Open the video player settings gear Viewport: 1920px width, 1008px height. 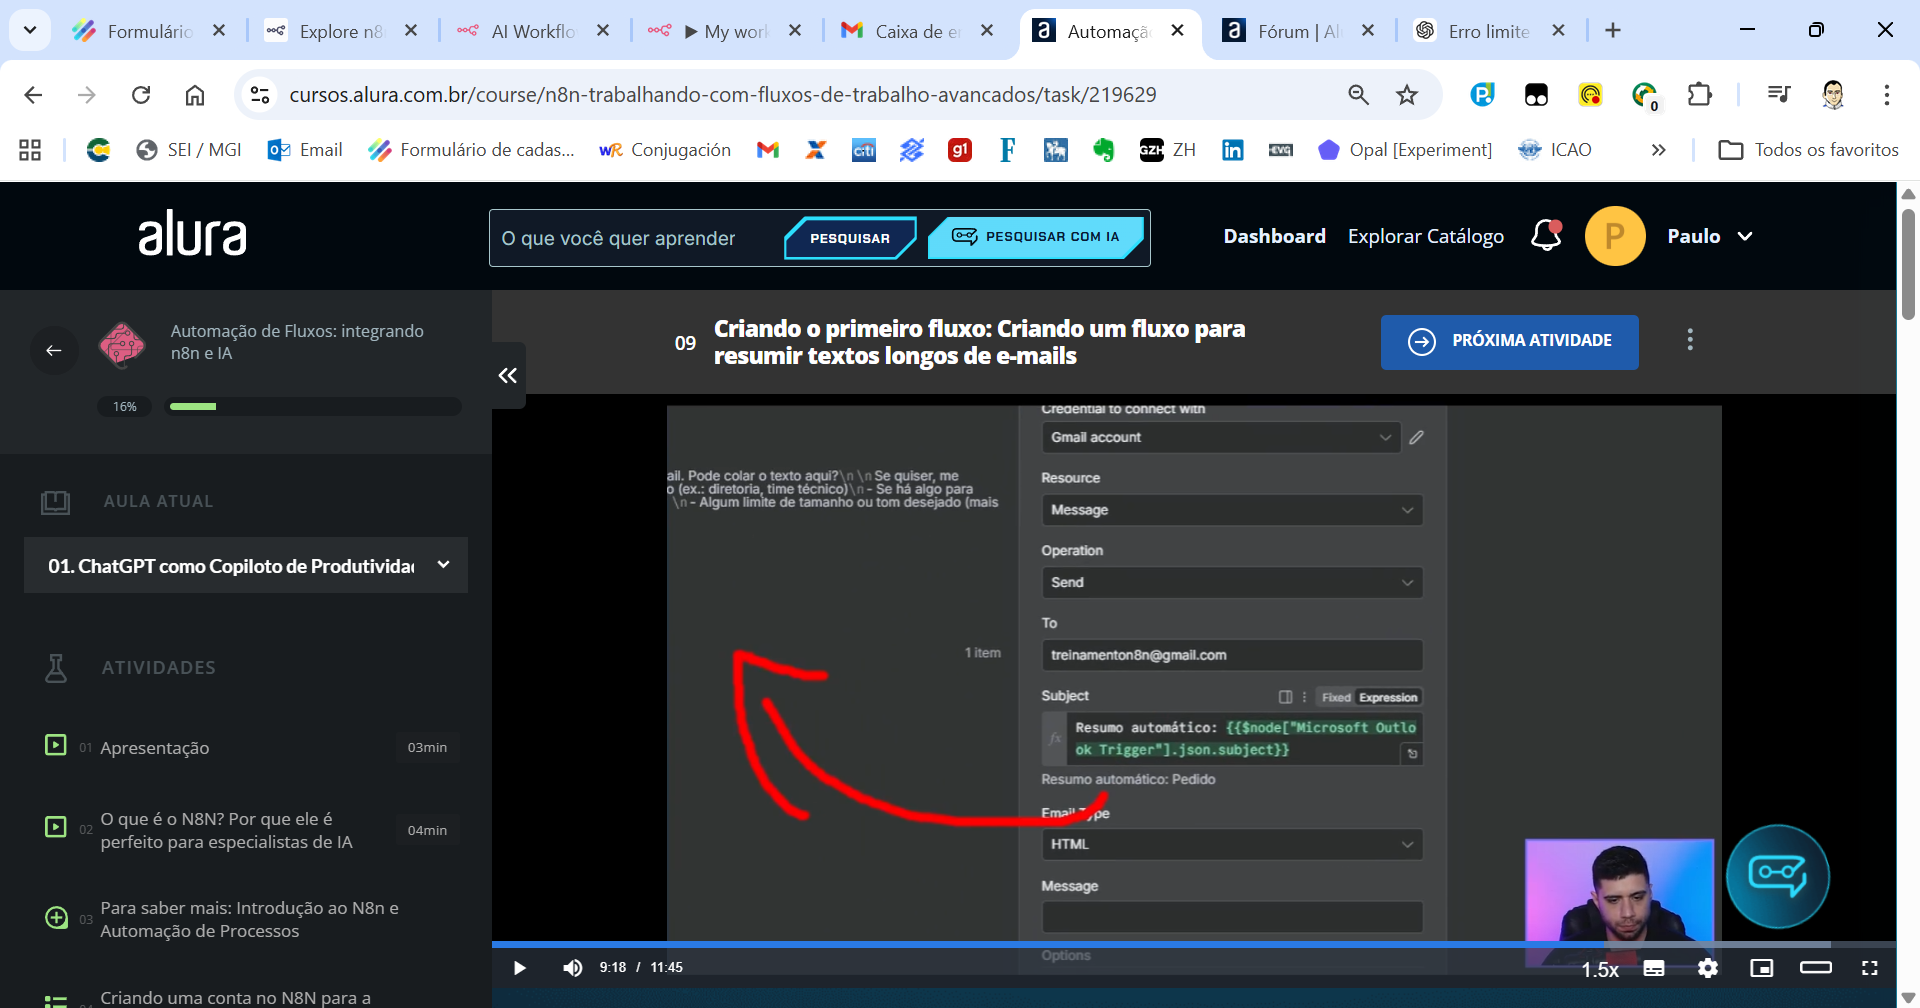(x=1709, y=967)
